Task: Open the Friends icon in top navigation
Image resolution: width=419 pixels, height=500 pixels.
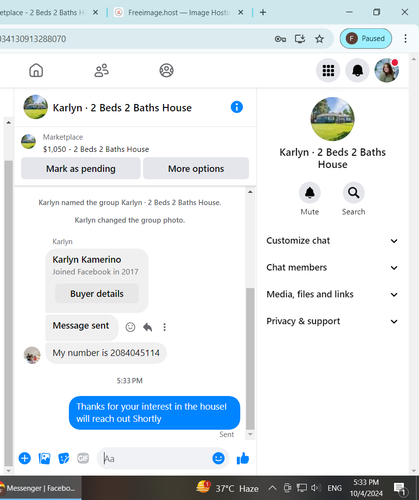Action: point(101,70)
